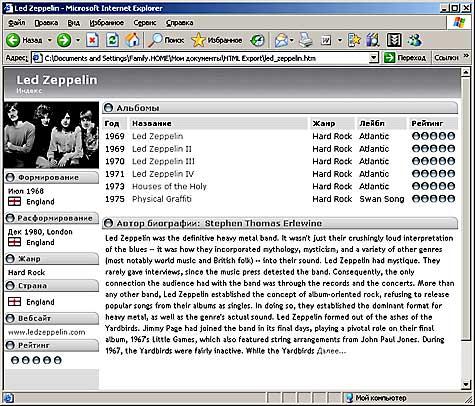Click the black-framed checklist toolbar icon
Screen dimensions: 475x406
pyautogui.click(x=394, y=40)
